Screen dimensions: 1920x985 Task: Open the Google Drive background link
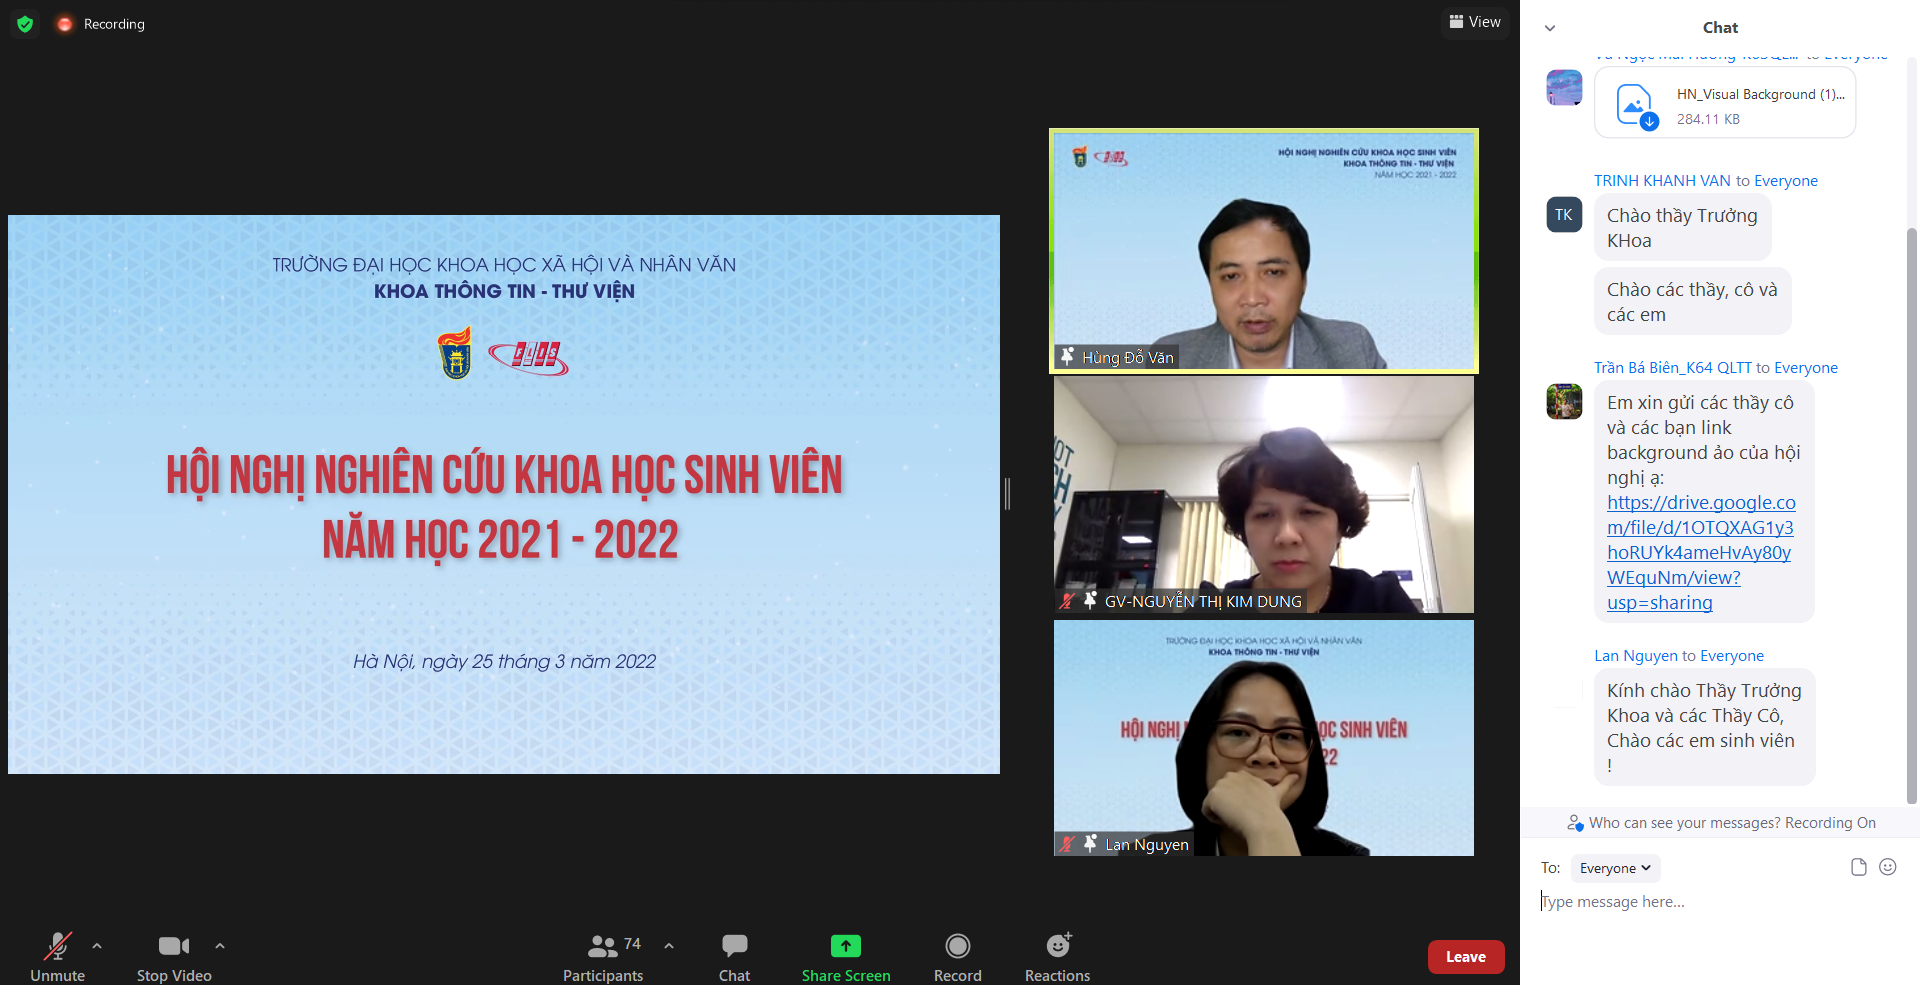click(1701, 552)
